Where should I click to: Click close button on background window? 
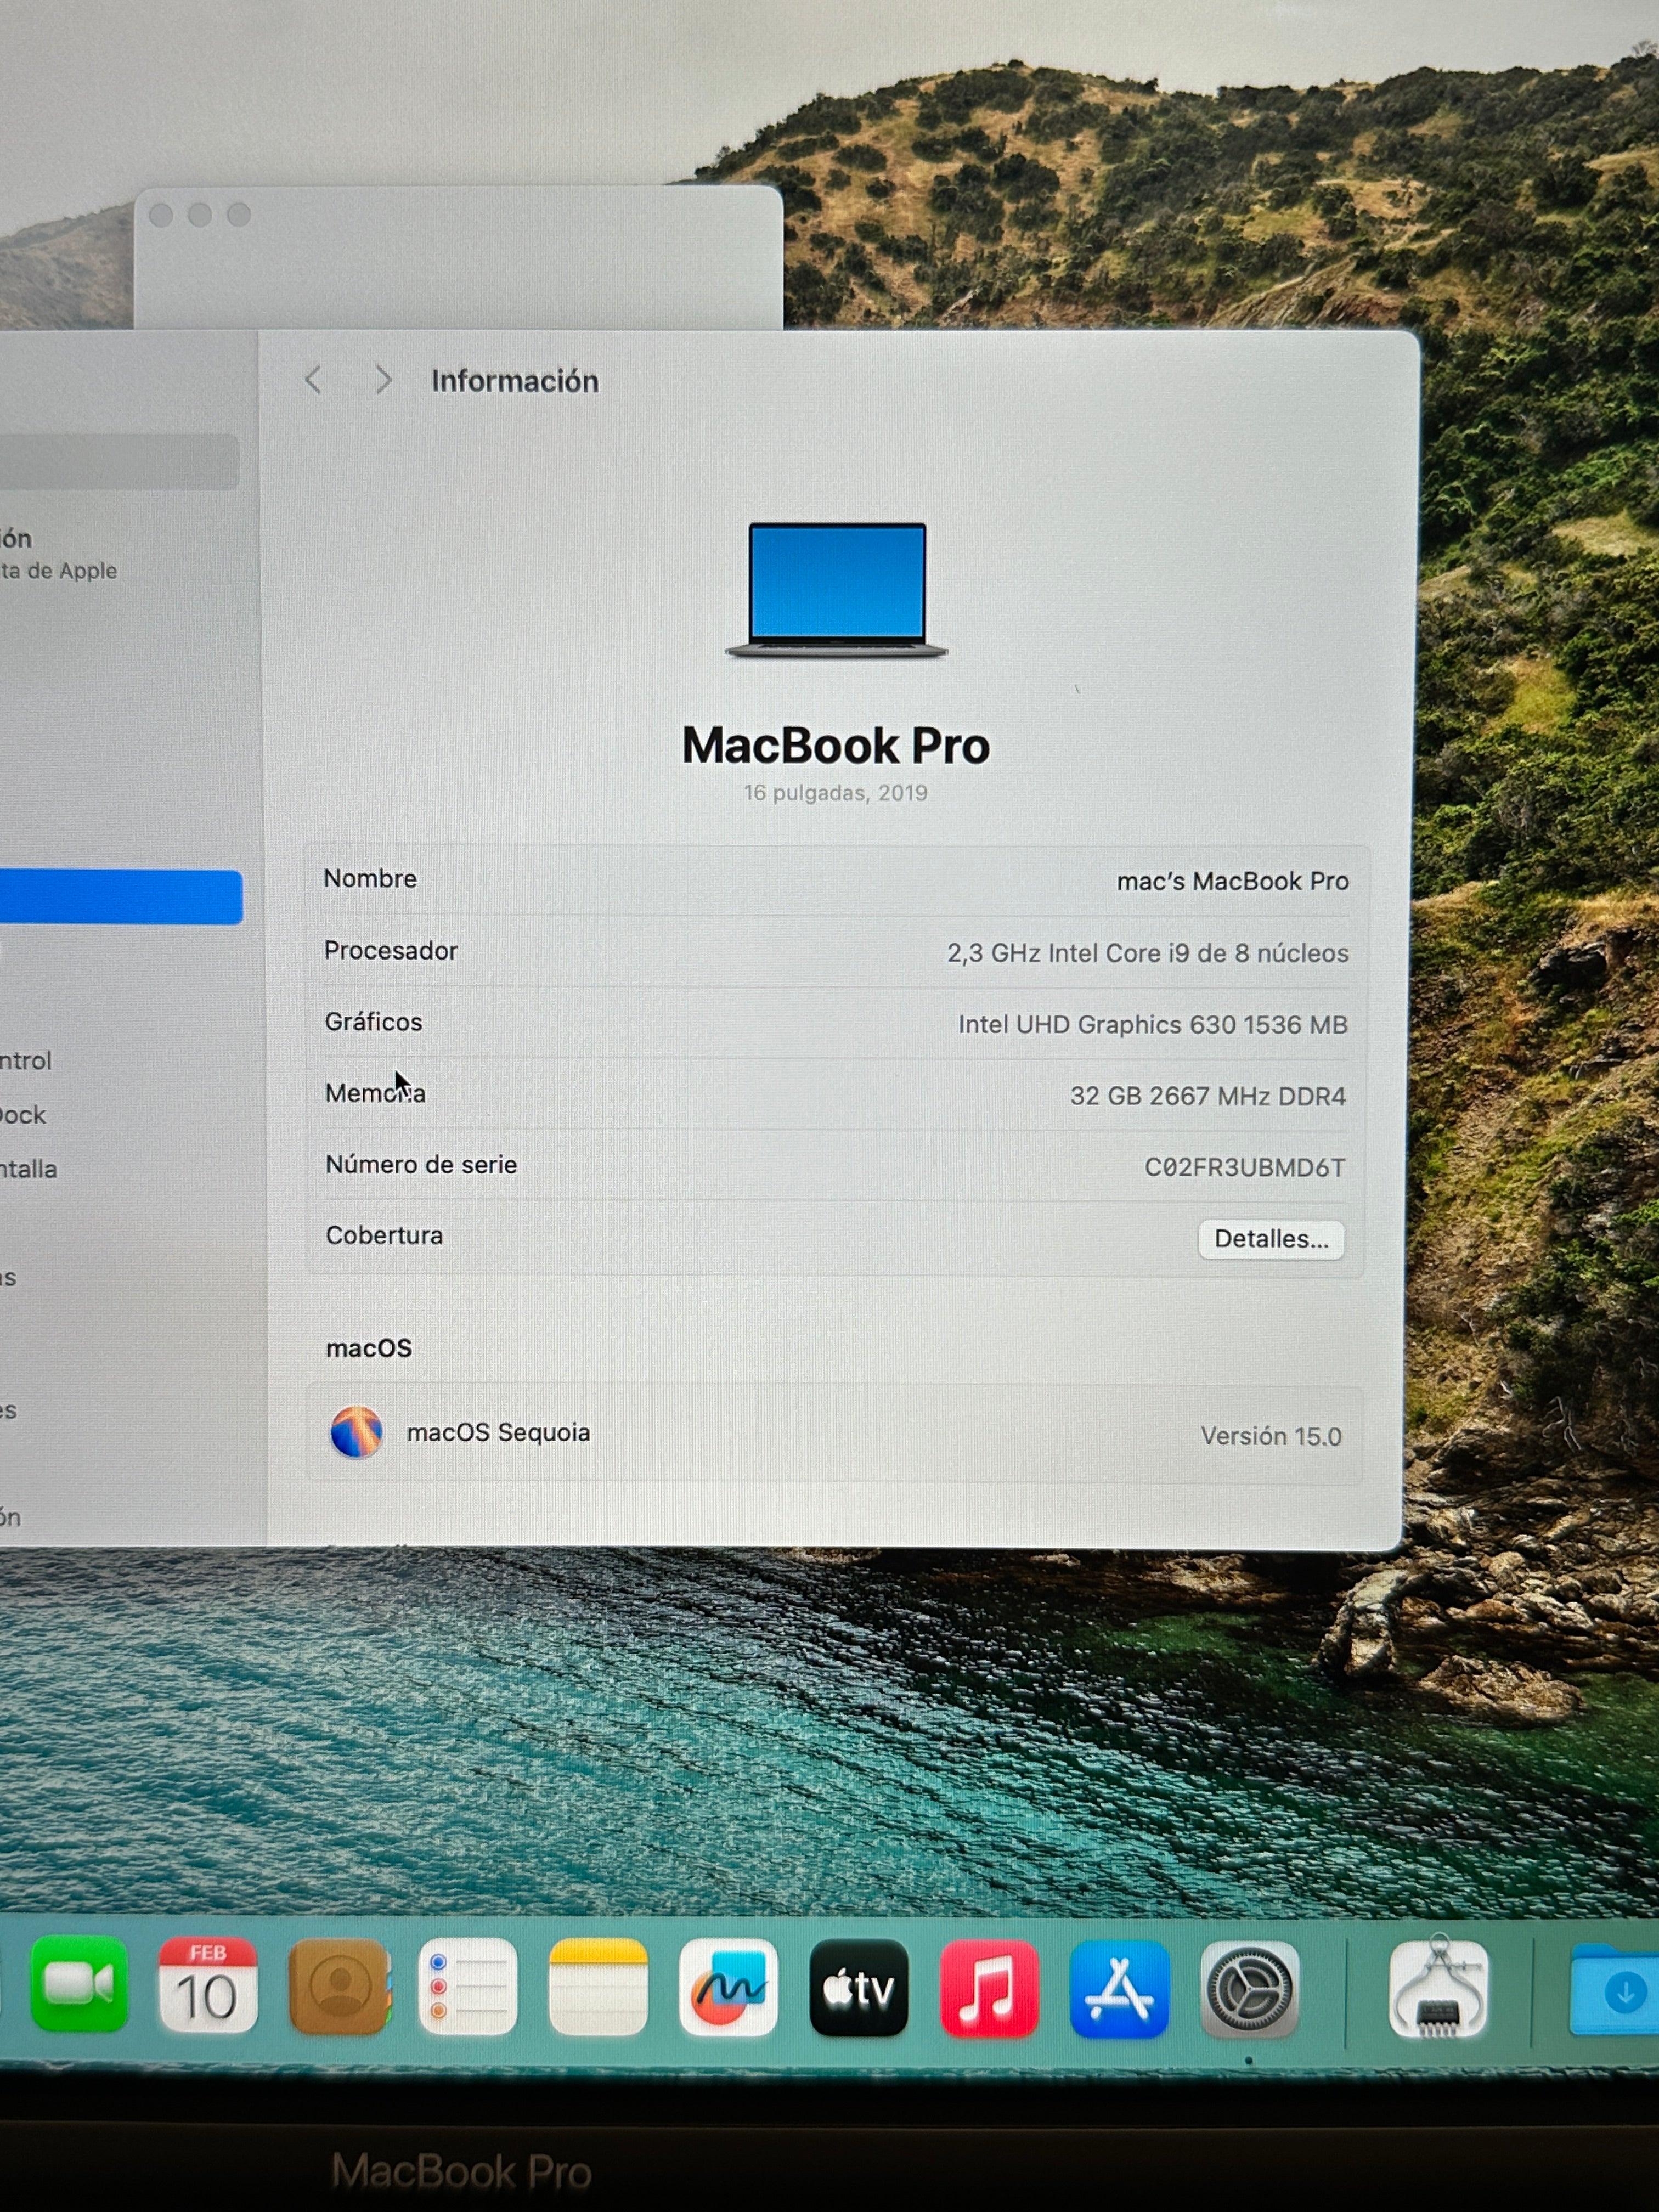(161, 215)
